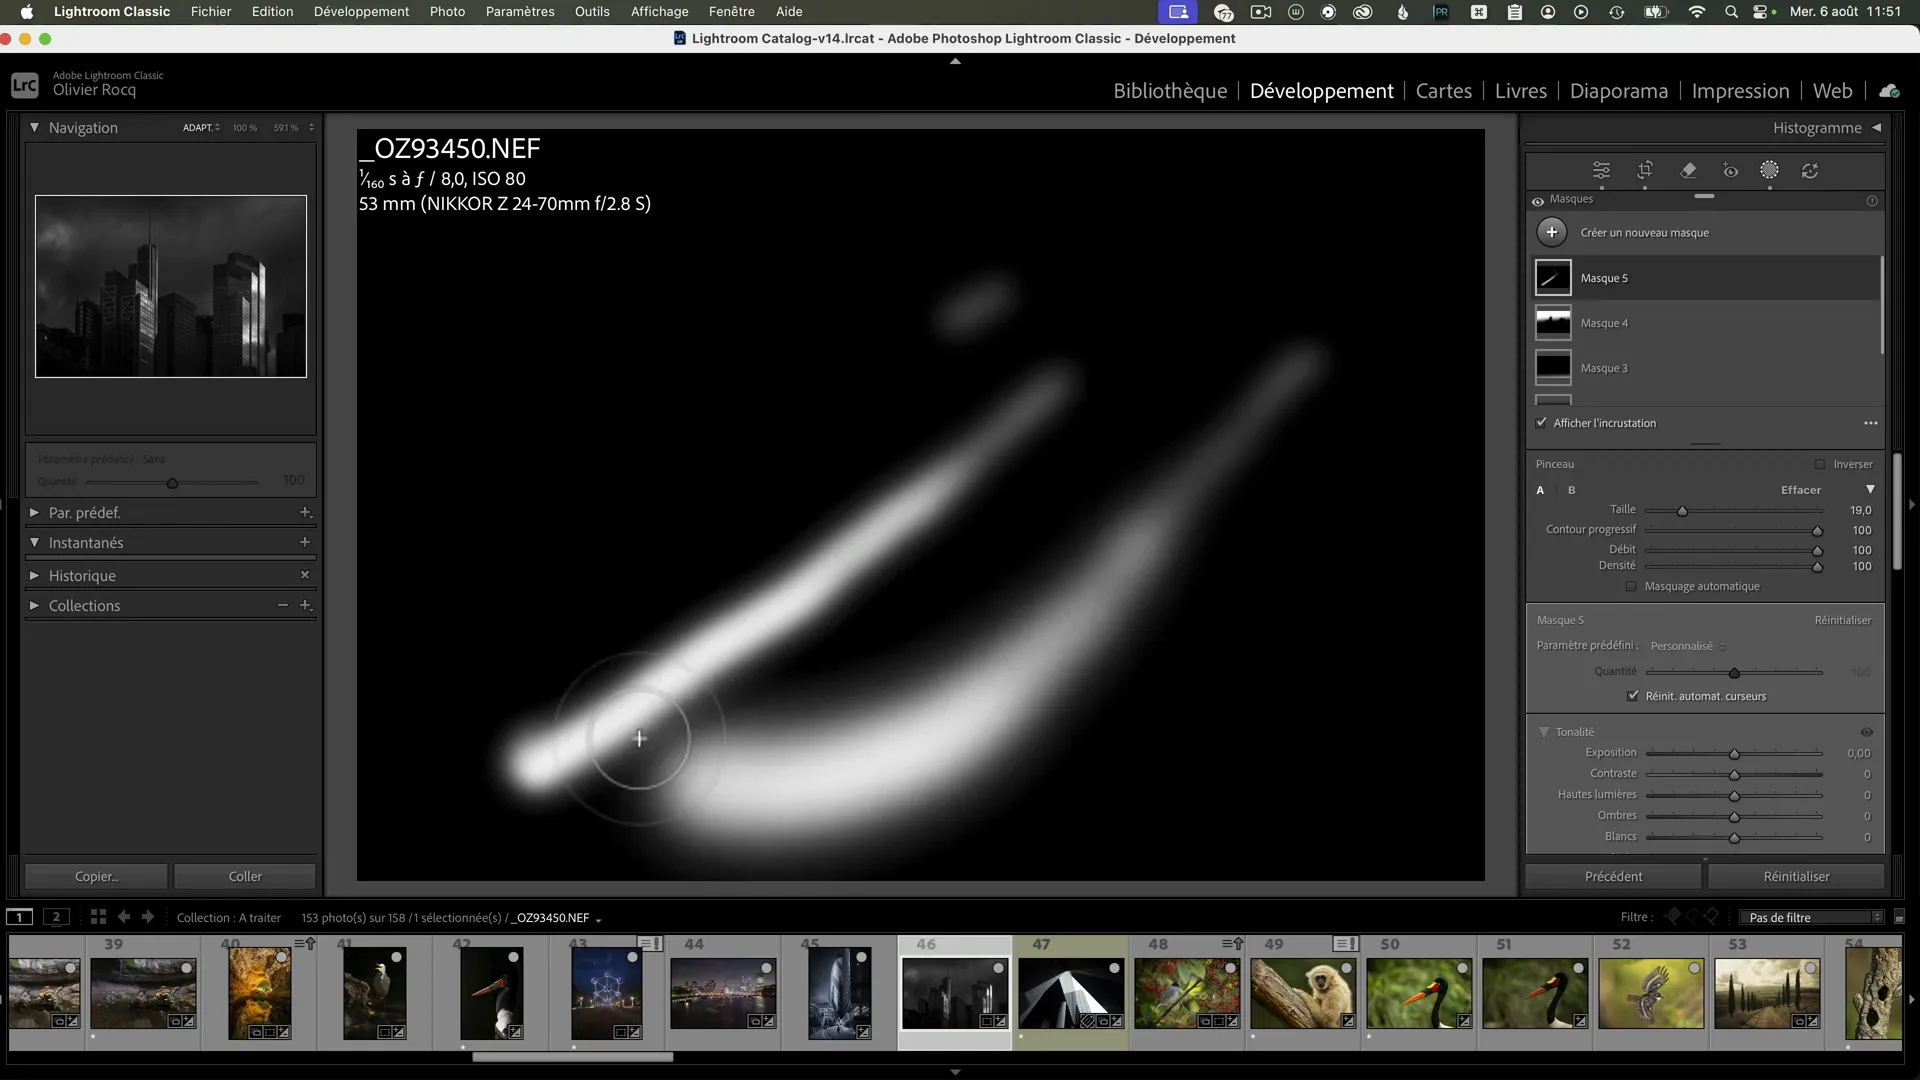Collapse the Instantanés panel
This screenshot has height=1080, width=1920.
point(34,542)
